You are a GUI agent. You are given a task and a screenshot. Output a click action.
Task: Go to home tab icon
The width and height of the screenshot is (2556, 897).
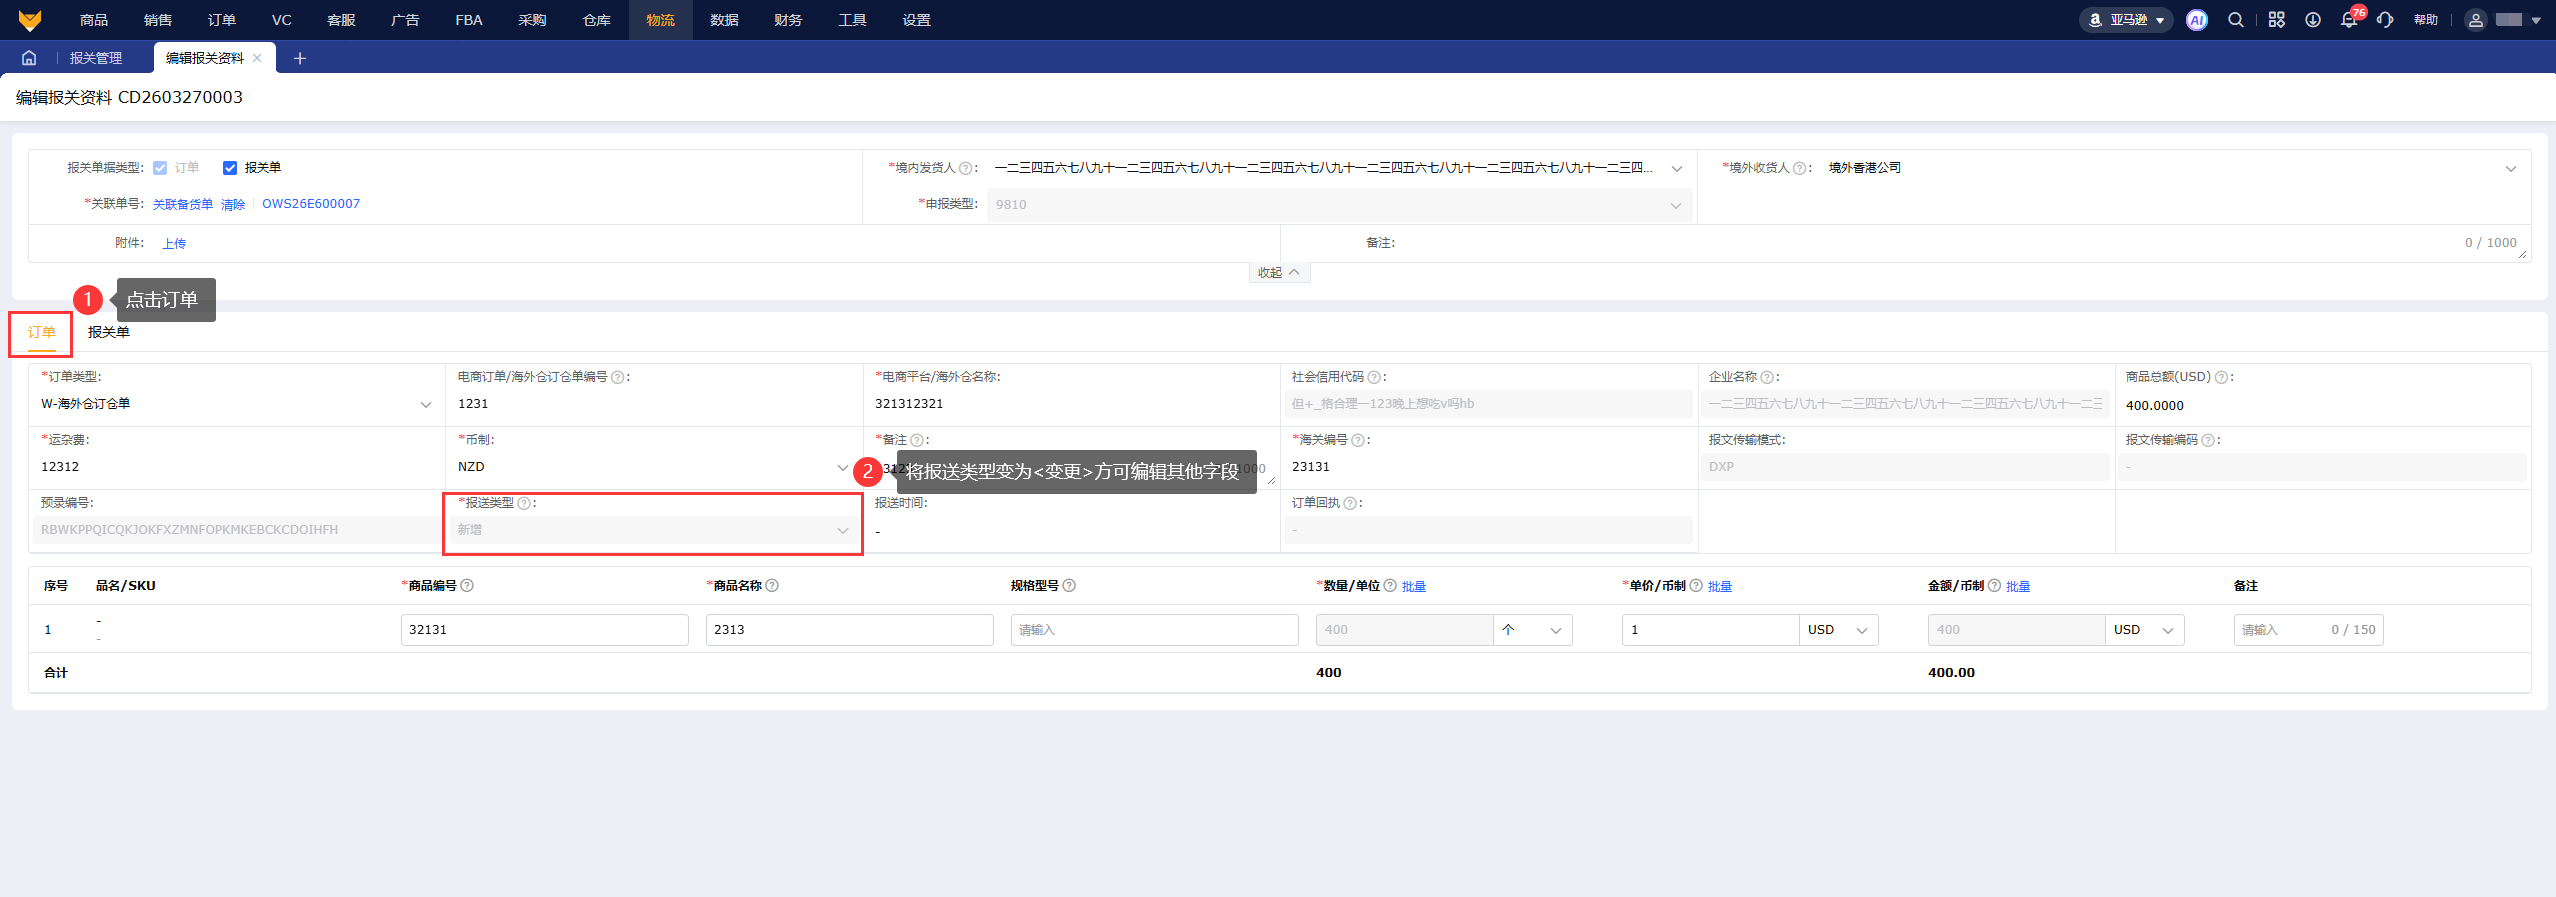29,58
